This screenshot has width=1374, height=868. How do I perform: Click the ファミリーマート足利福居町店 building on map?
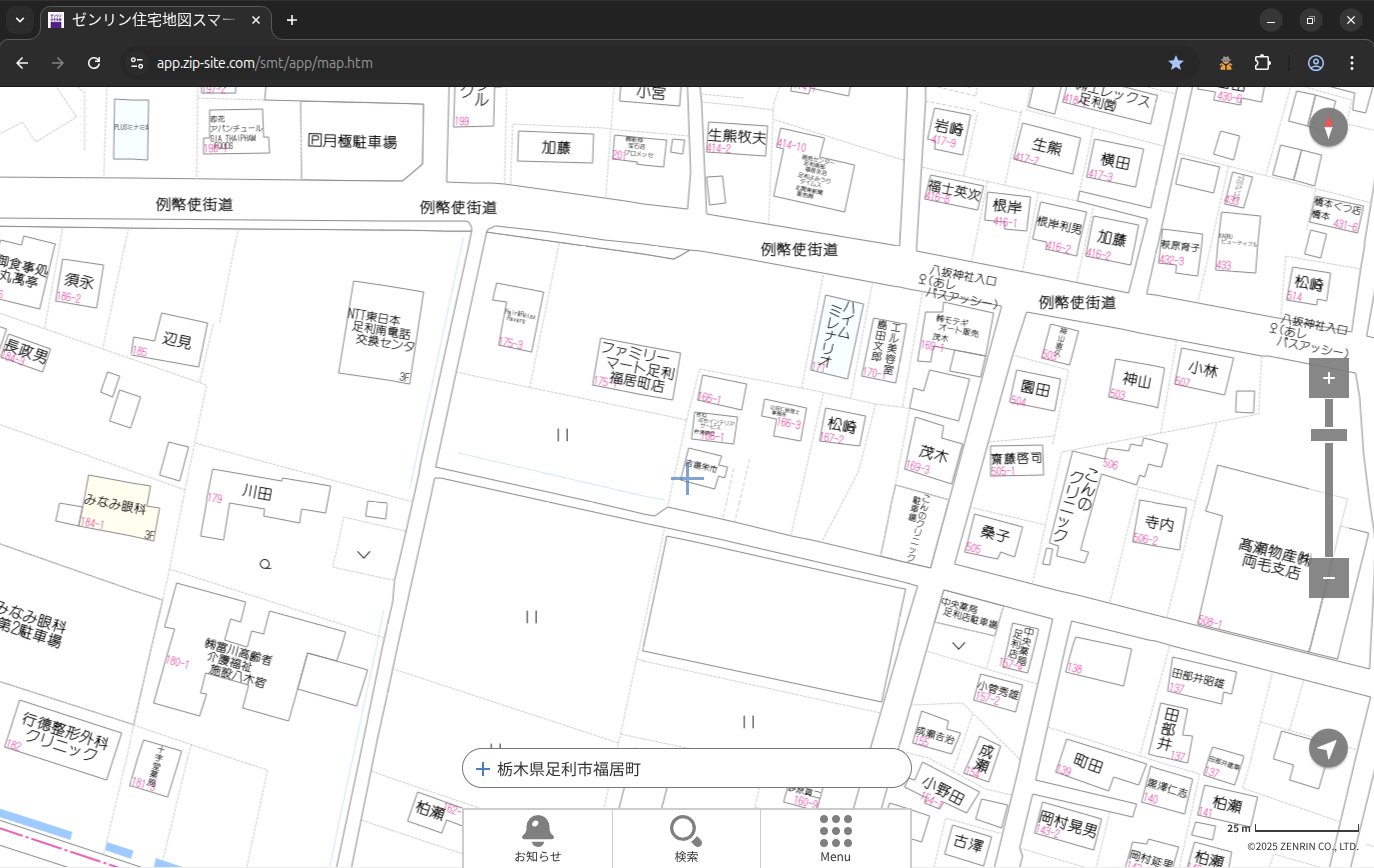click(x=638, y=367)
